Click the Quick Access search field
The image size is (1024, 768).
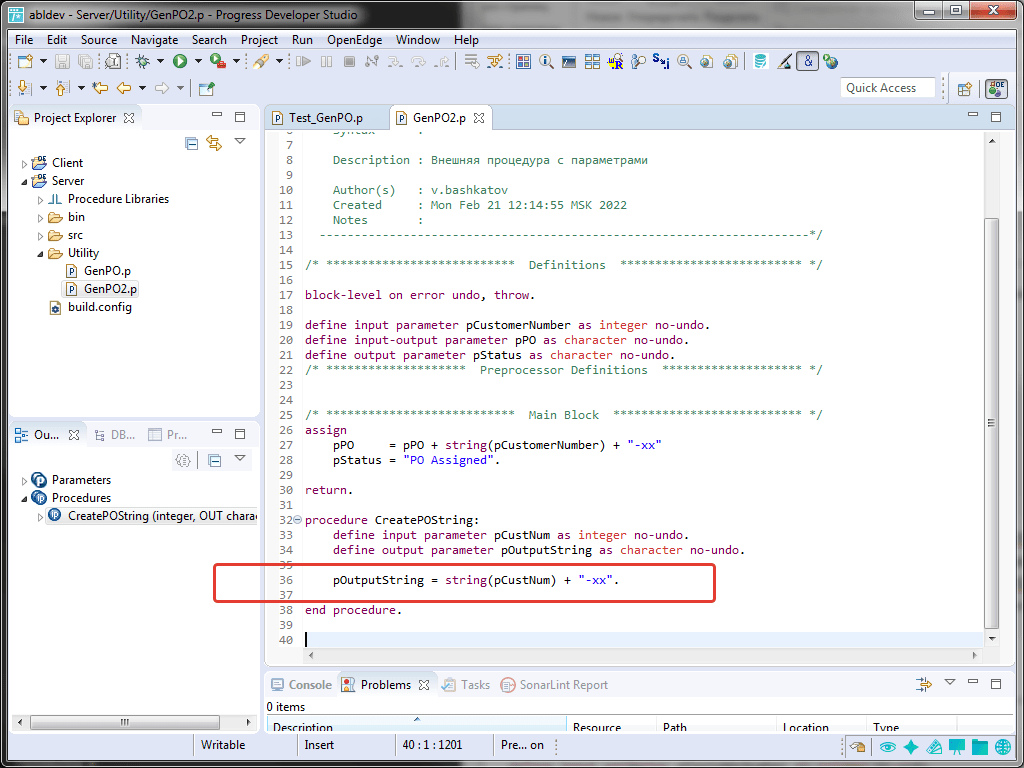coord(888,88)
